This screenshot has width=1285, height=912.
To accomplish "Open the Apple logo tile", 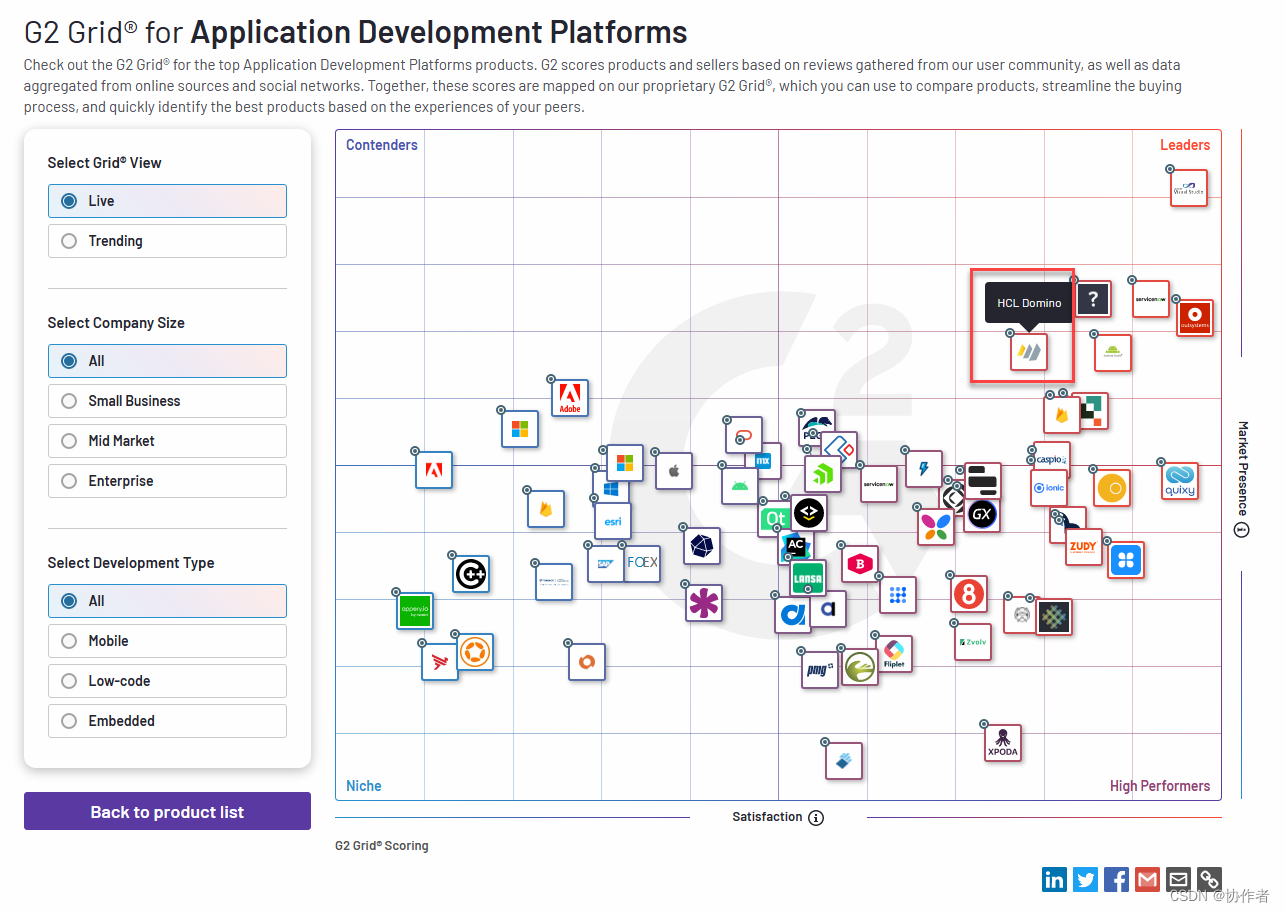I will coord(674,470).
